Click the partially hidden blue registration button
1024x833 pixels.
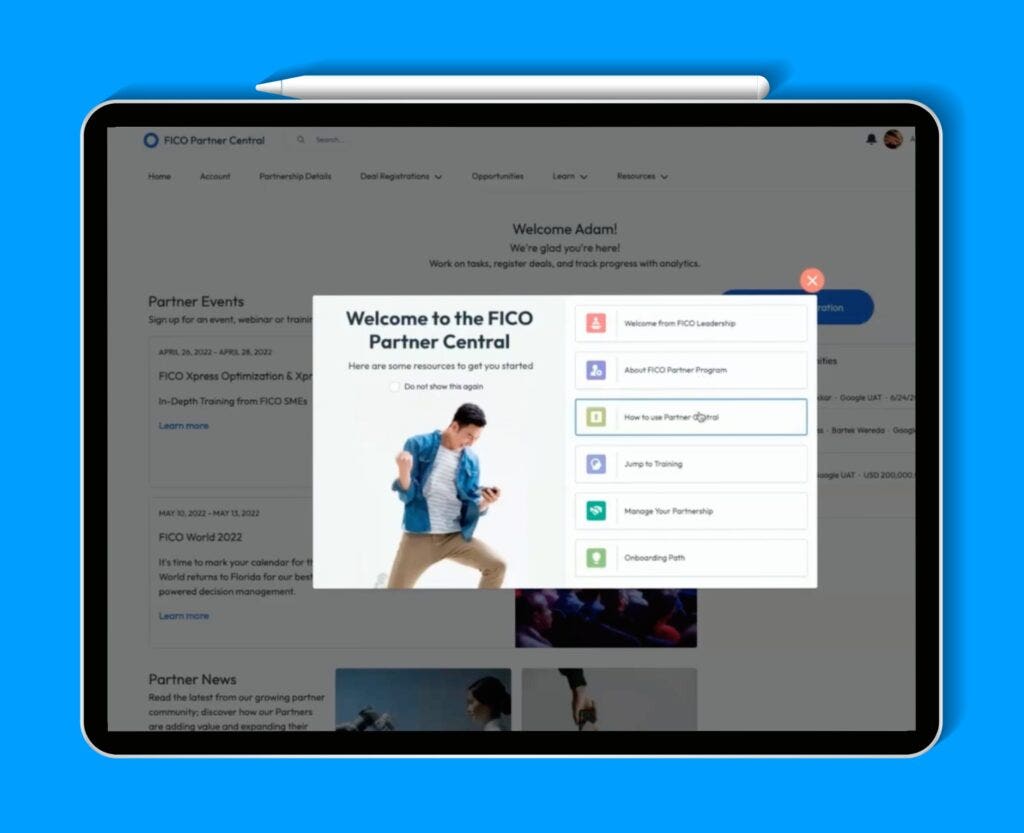pos(845,307)
